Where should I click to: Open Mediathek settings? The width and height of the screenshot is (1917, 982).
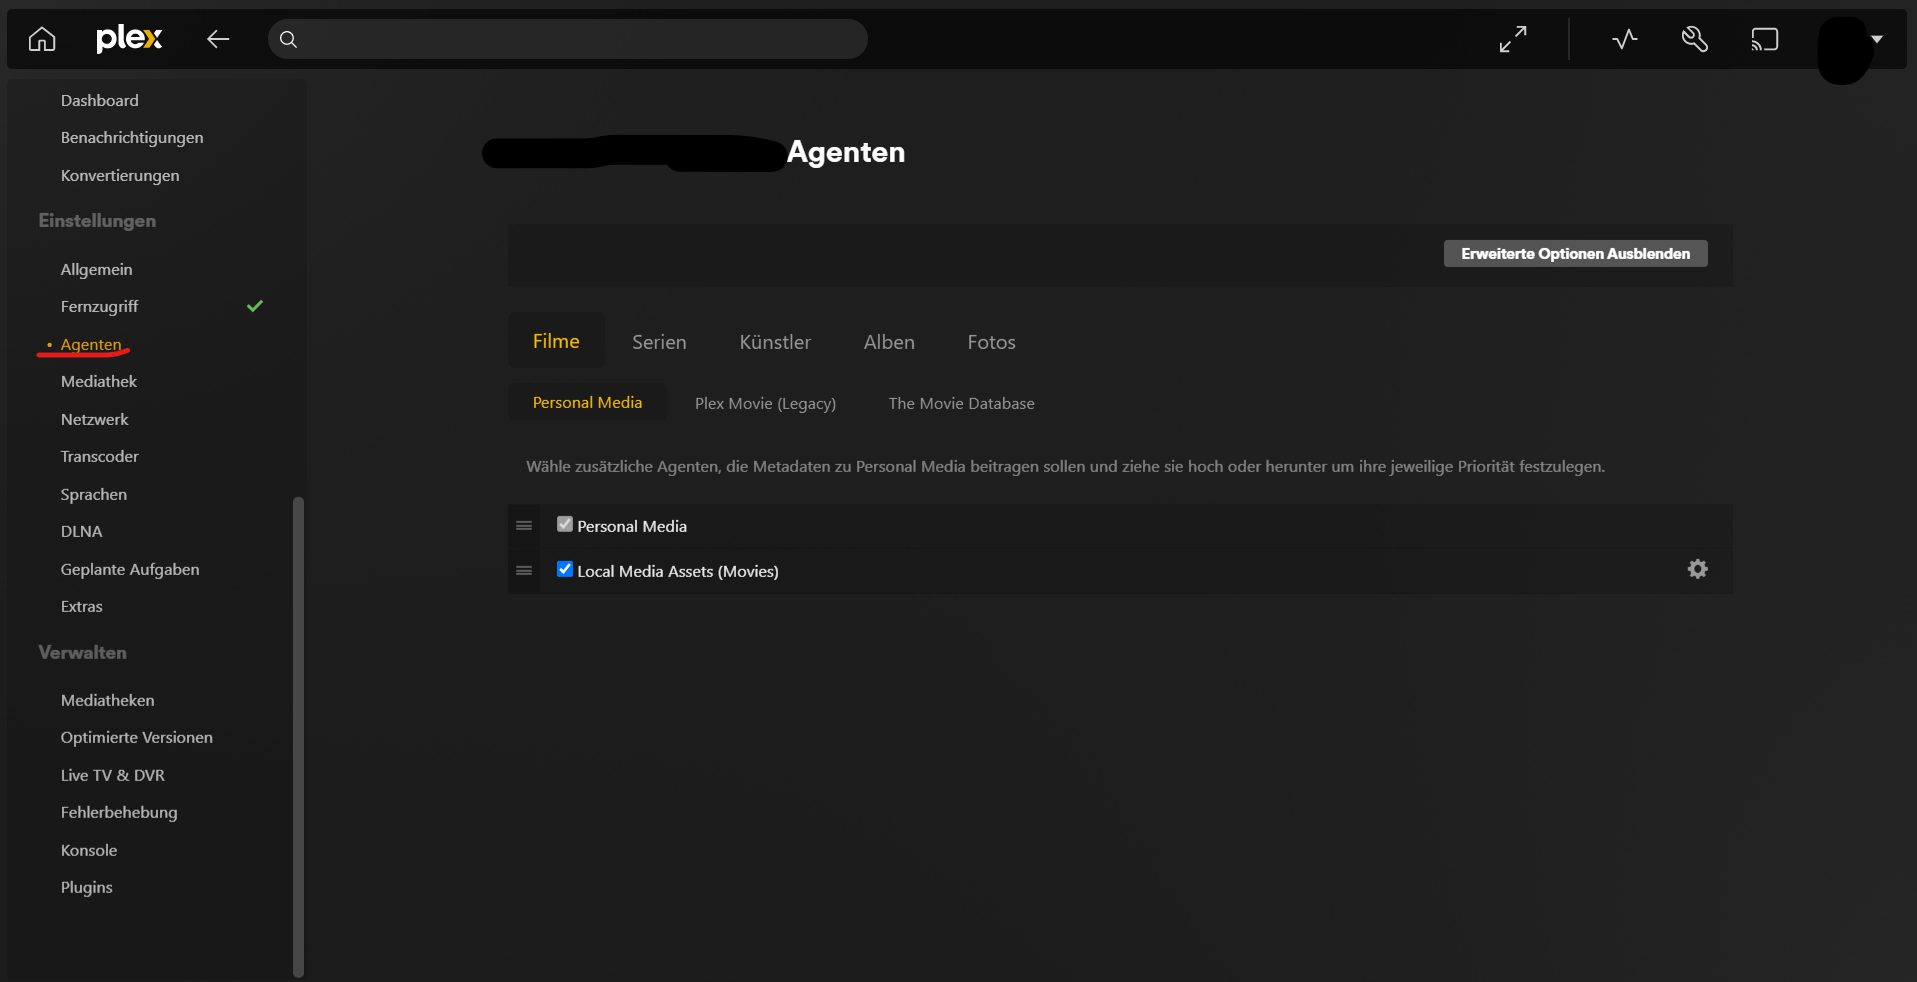99,381
